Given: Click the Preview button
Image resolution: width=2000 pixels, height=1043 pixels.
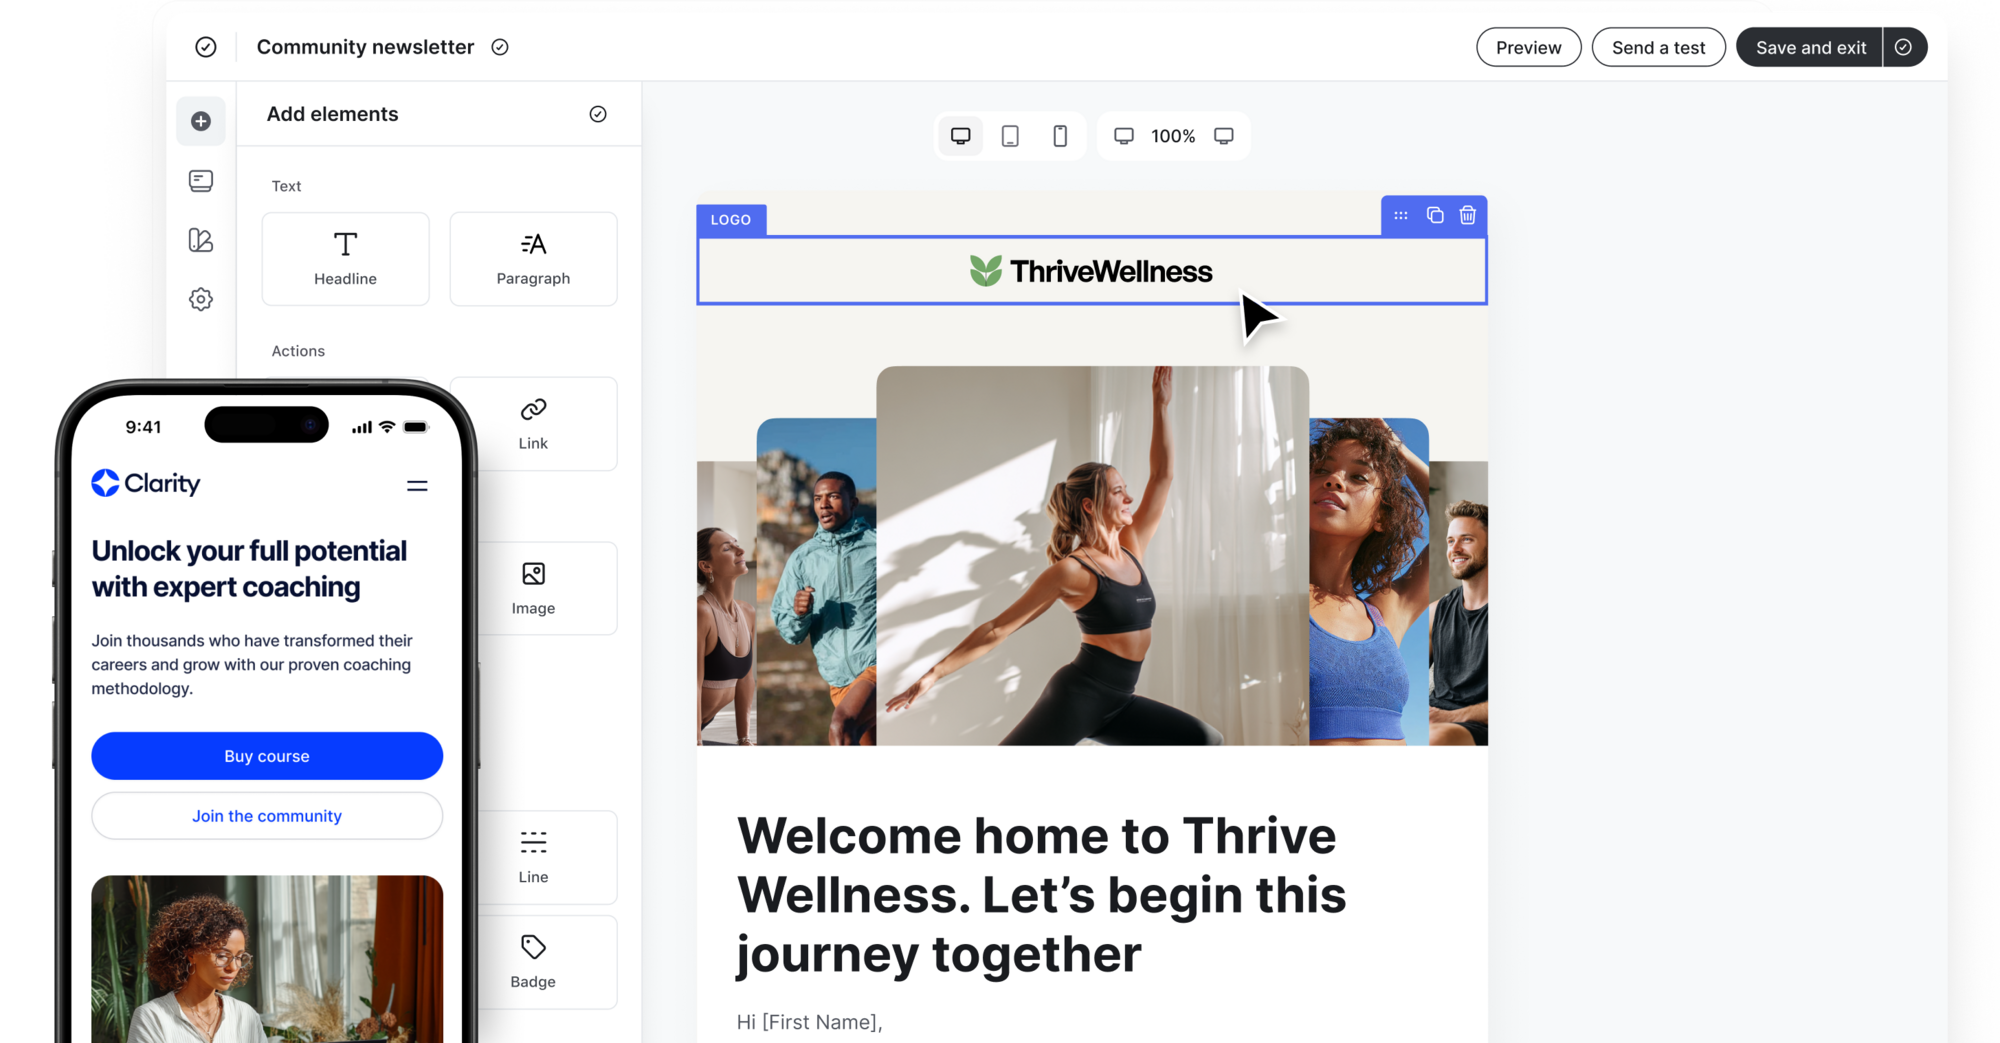Looking at the screenshot, I should point(1528,47).
